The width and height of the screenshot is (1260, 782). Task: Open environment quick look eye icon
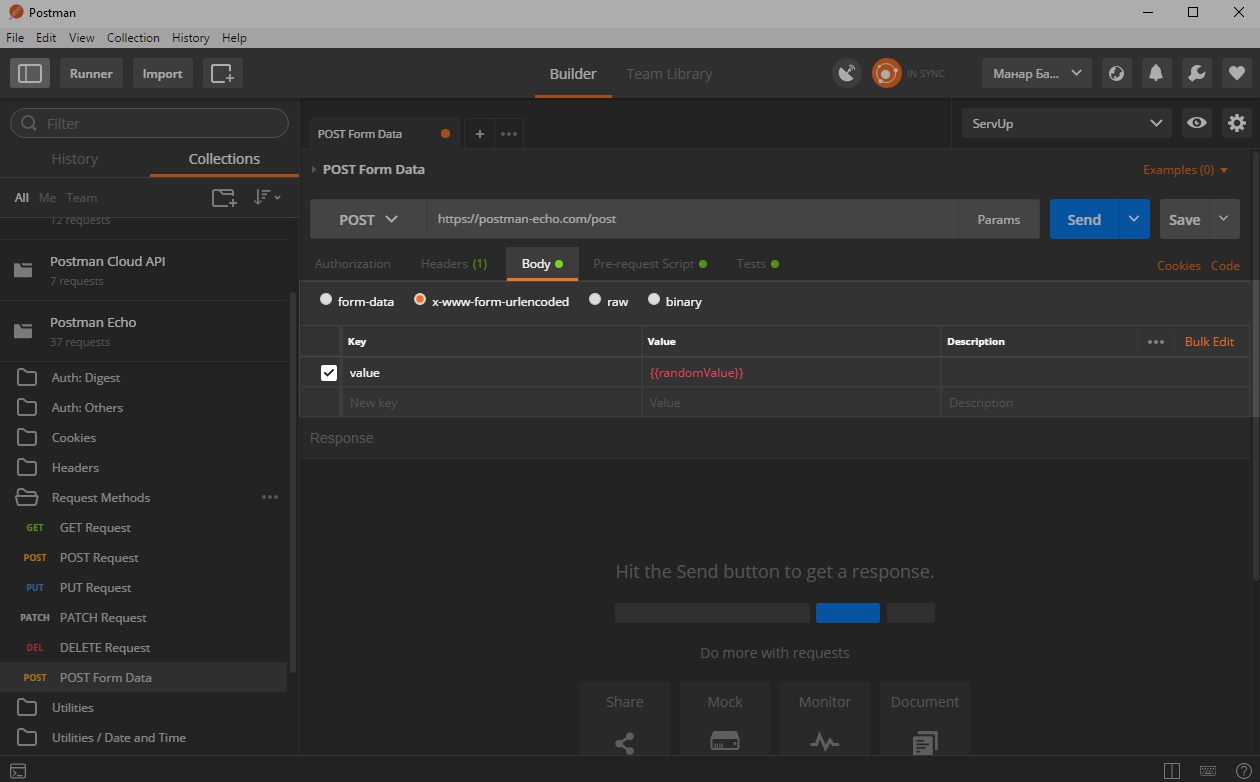pyautogui.click(x=1196, y=123)
